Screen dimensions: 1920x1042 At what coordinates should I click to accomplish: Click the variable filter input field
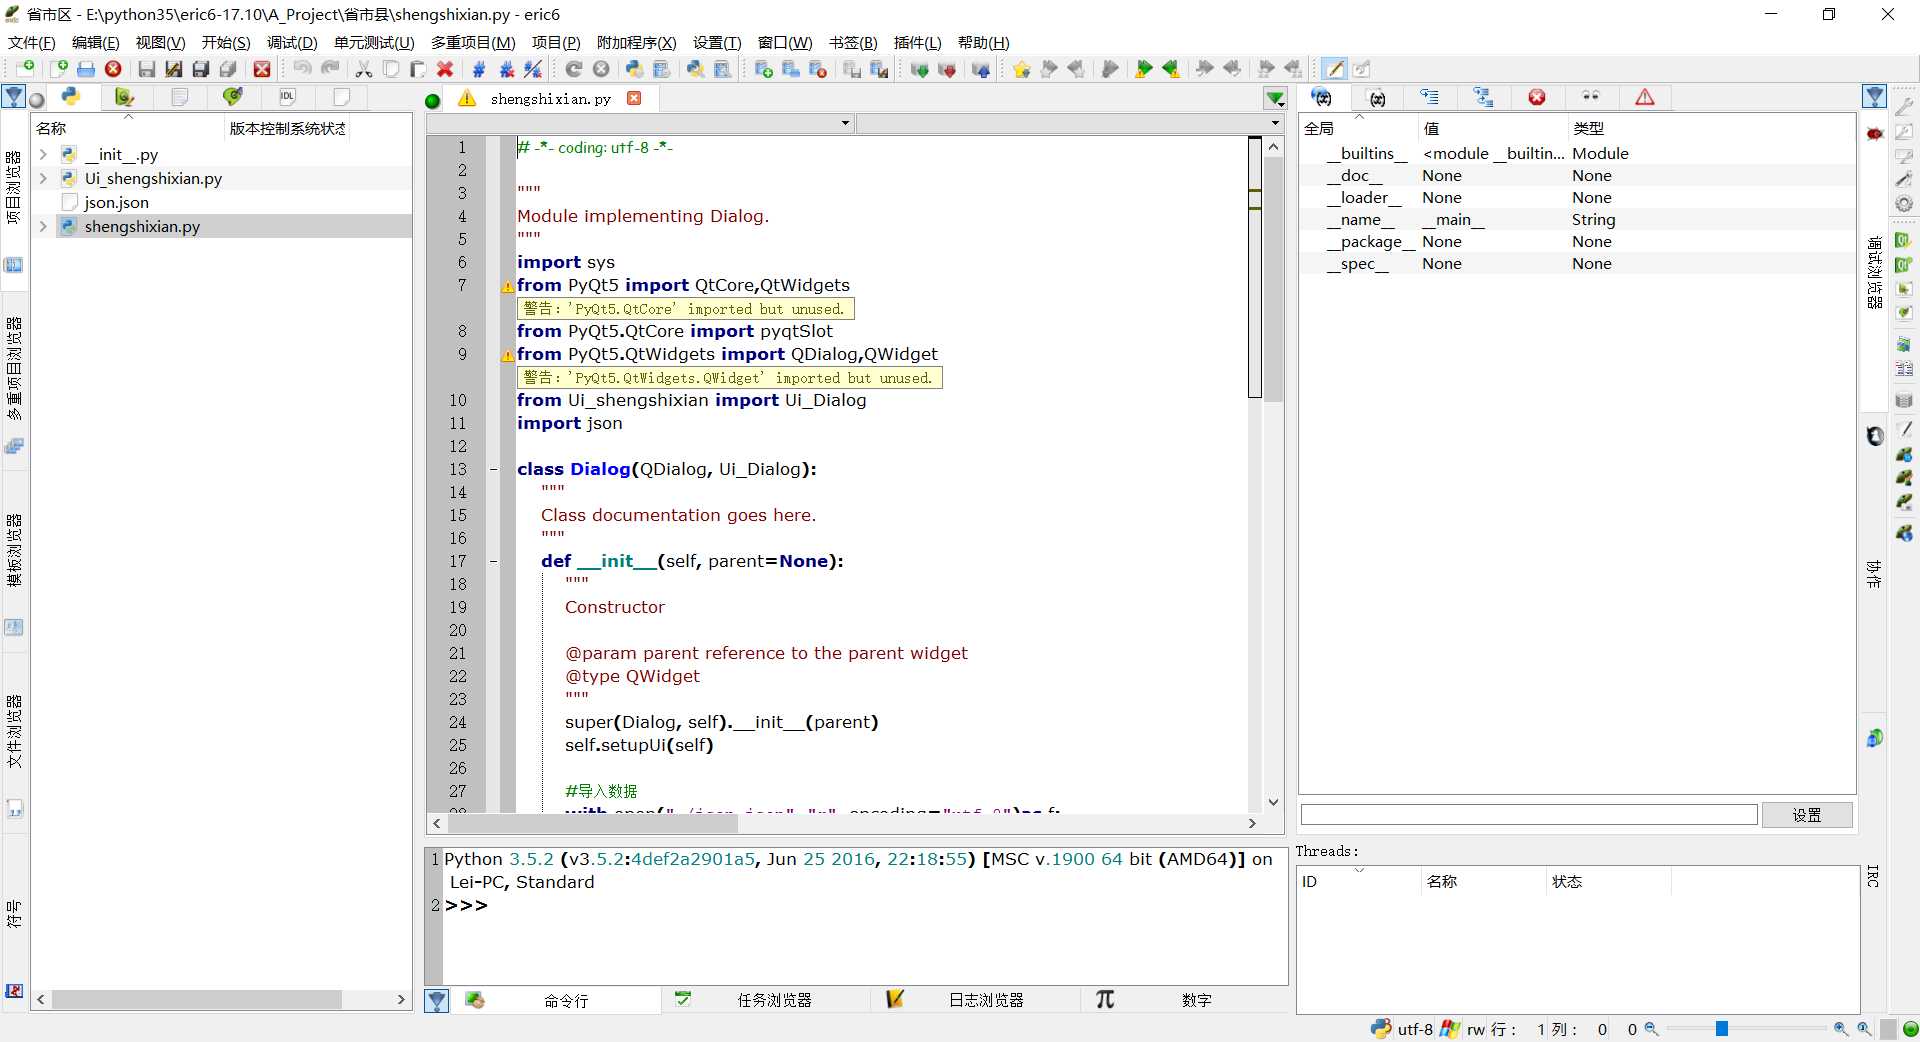[1528, 815]
